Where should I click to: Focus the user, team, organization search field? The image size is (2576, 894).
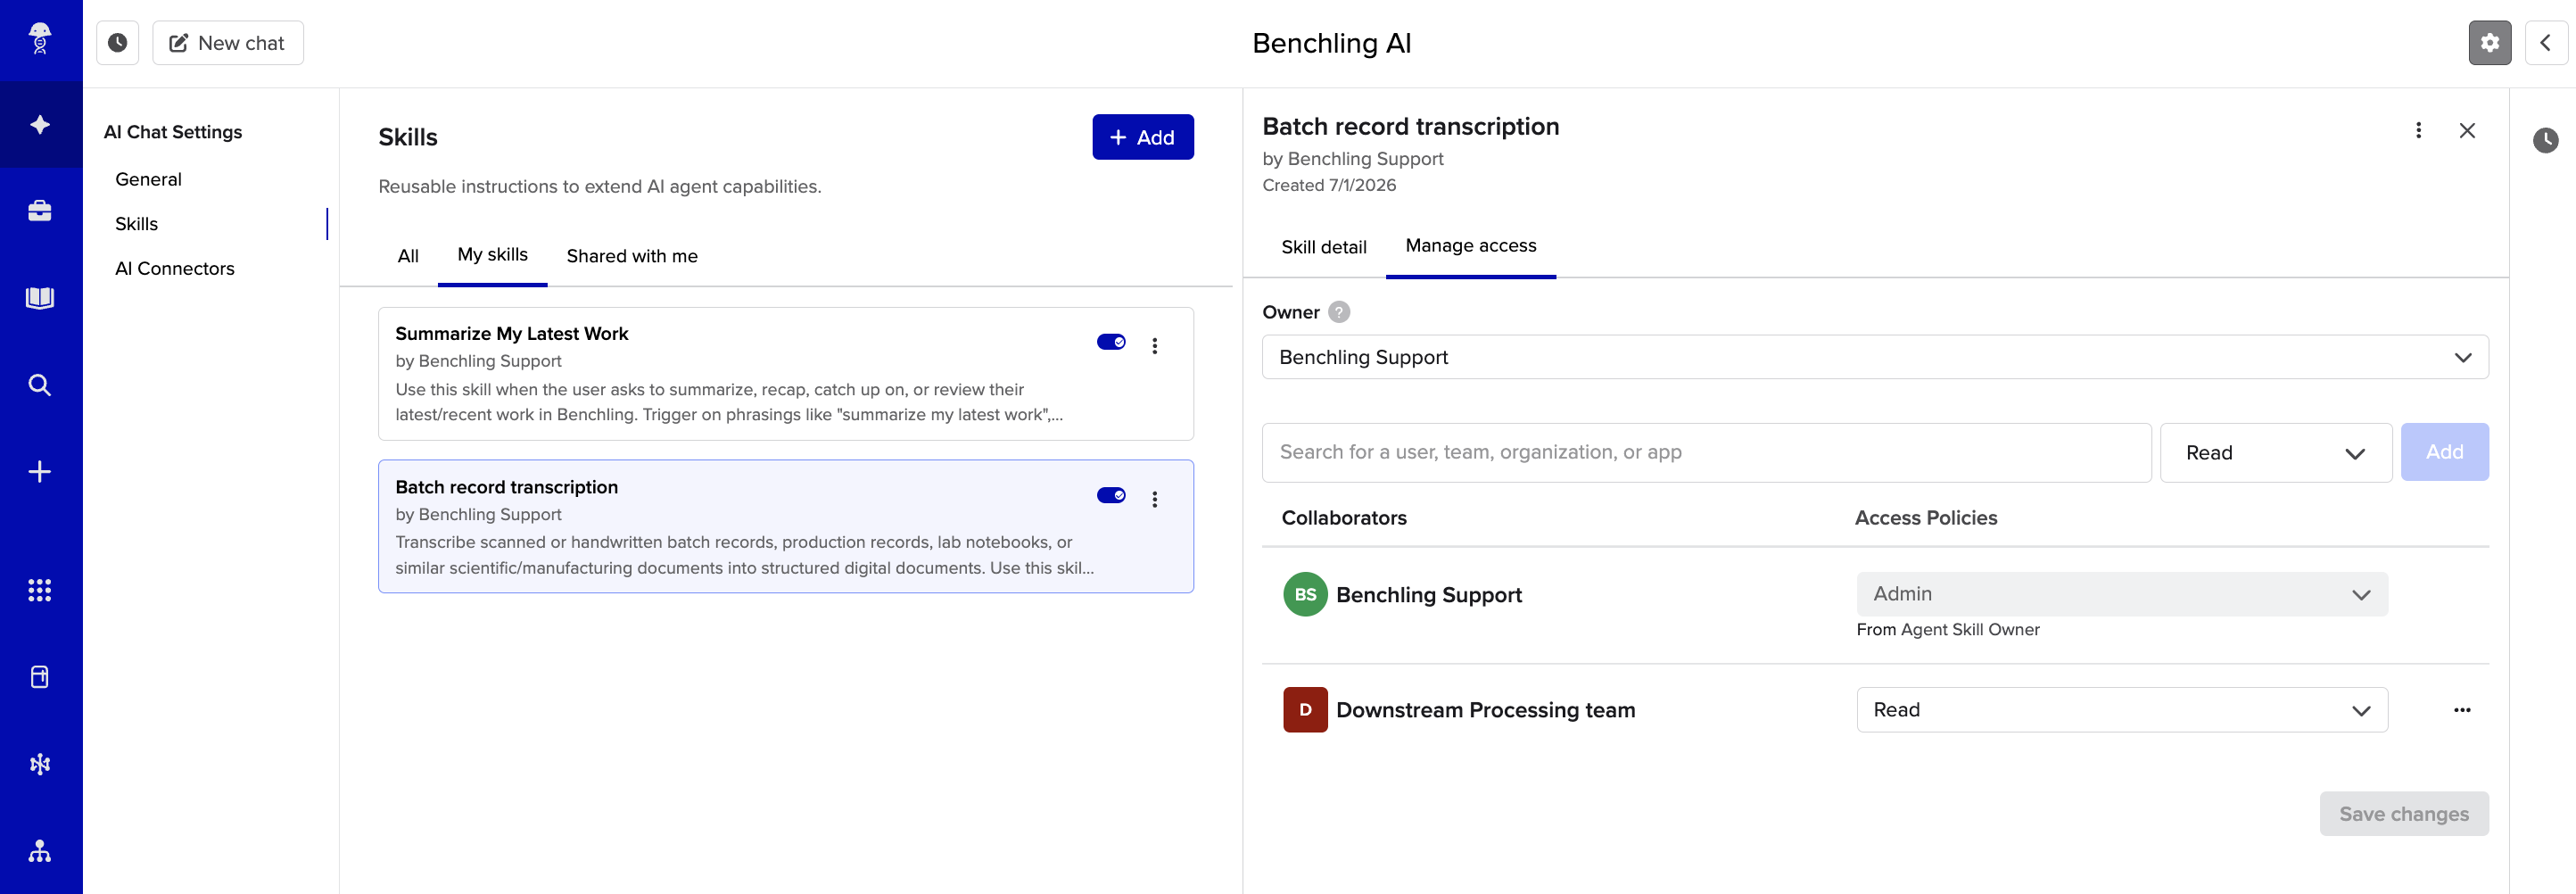[x=1706, y=453]
